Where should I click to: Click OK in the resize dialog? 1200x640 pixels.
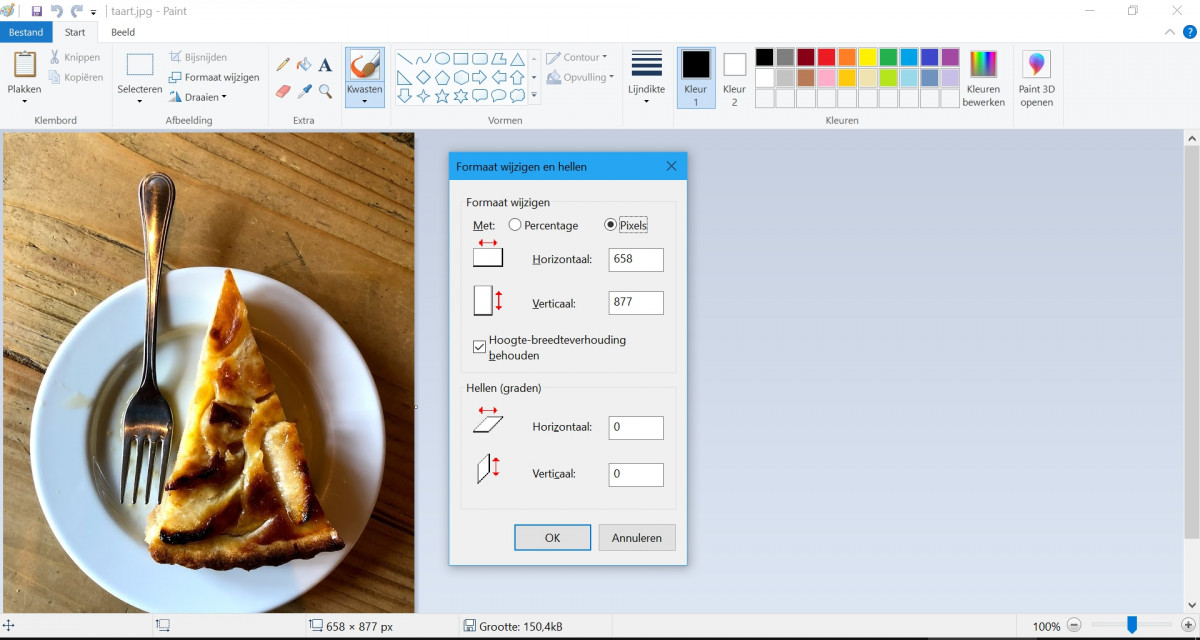[553, 537]
